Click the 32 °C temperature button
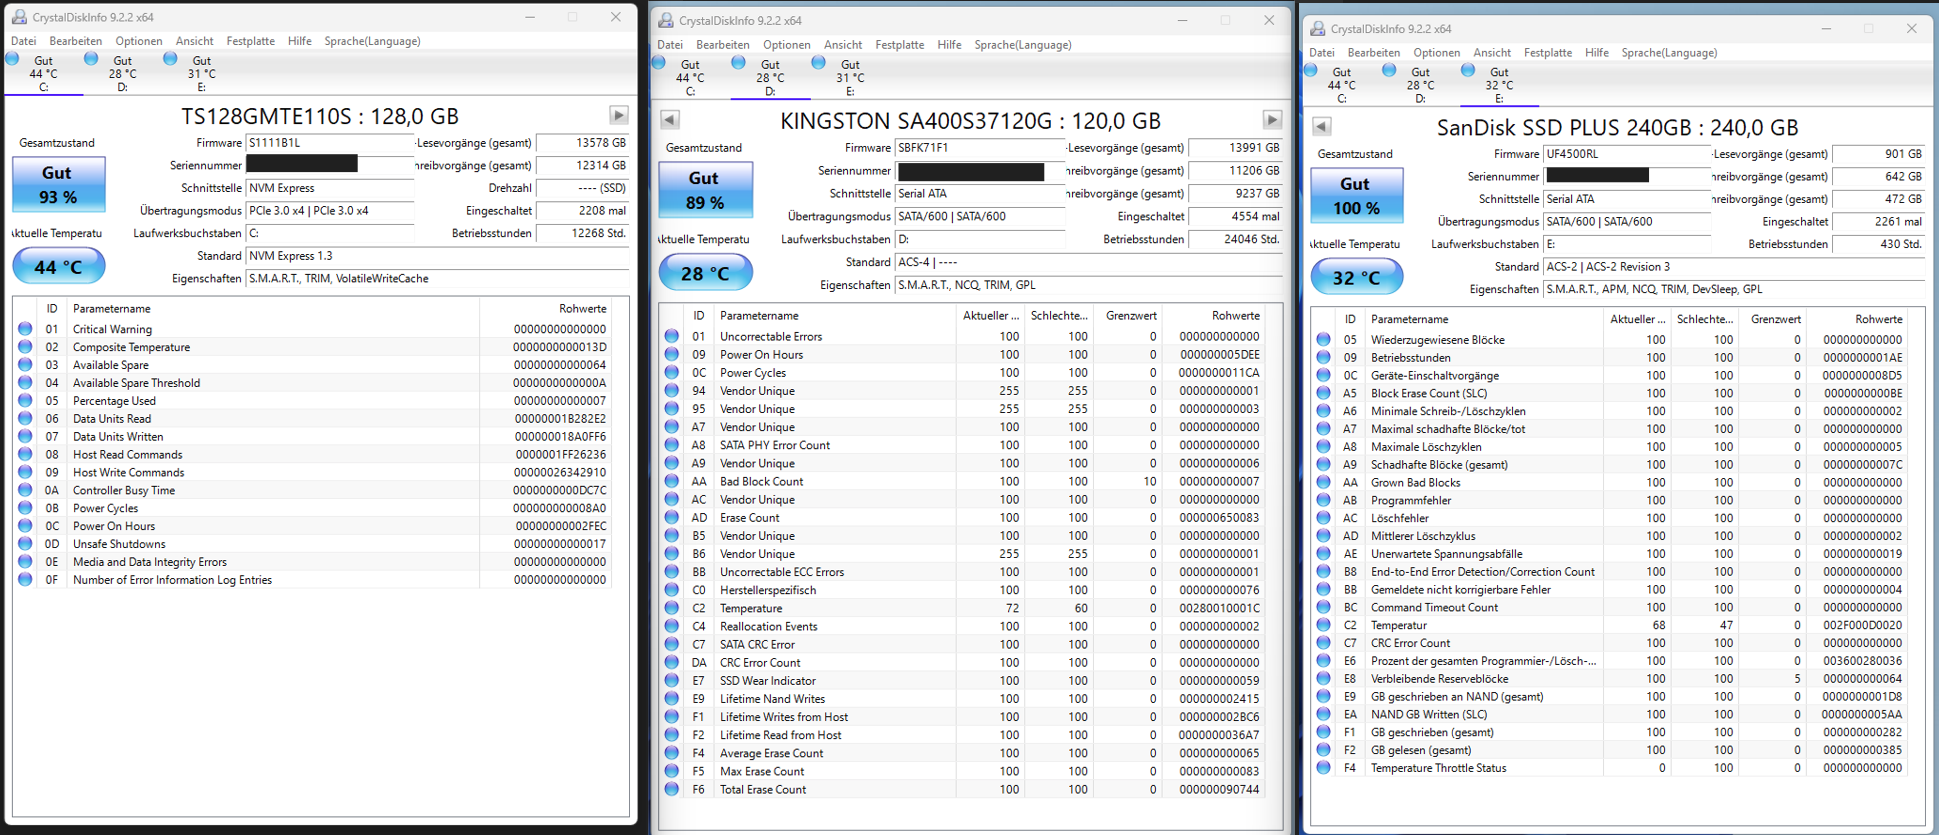Viewport: 1939px width, 835px height. click(x=1356, y=277)
